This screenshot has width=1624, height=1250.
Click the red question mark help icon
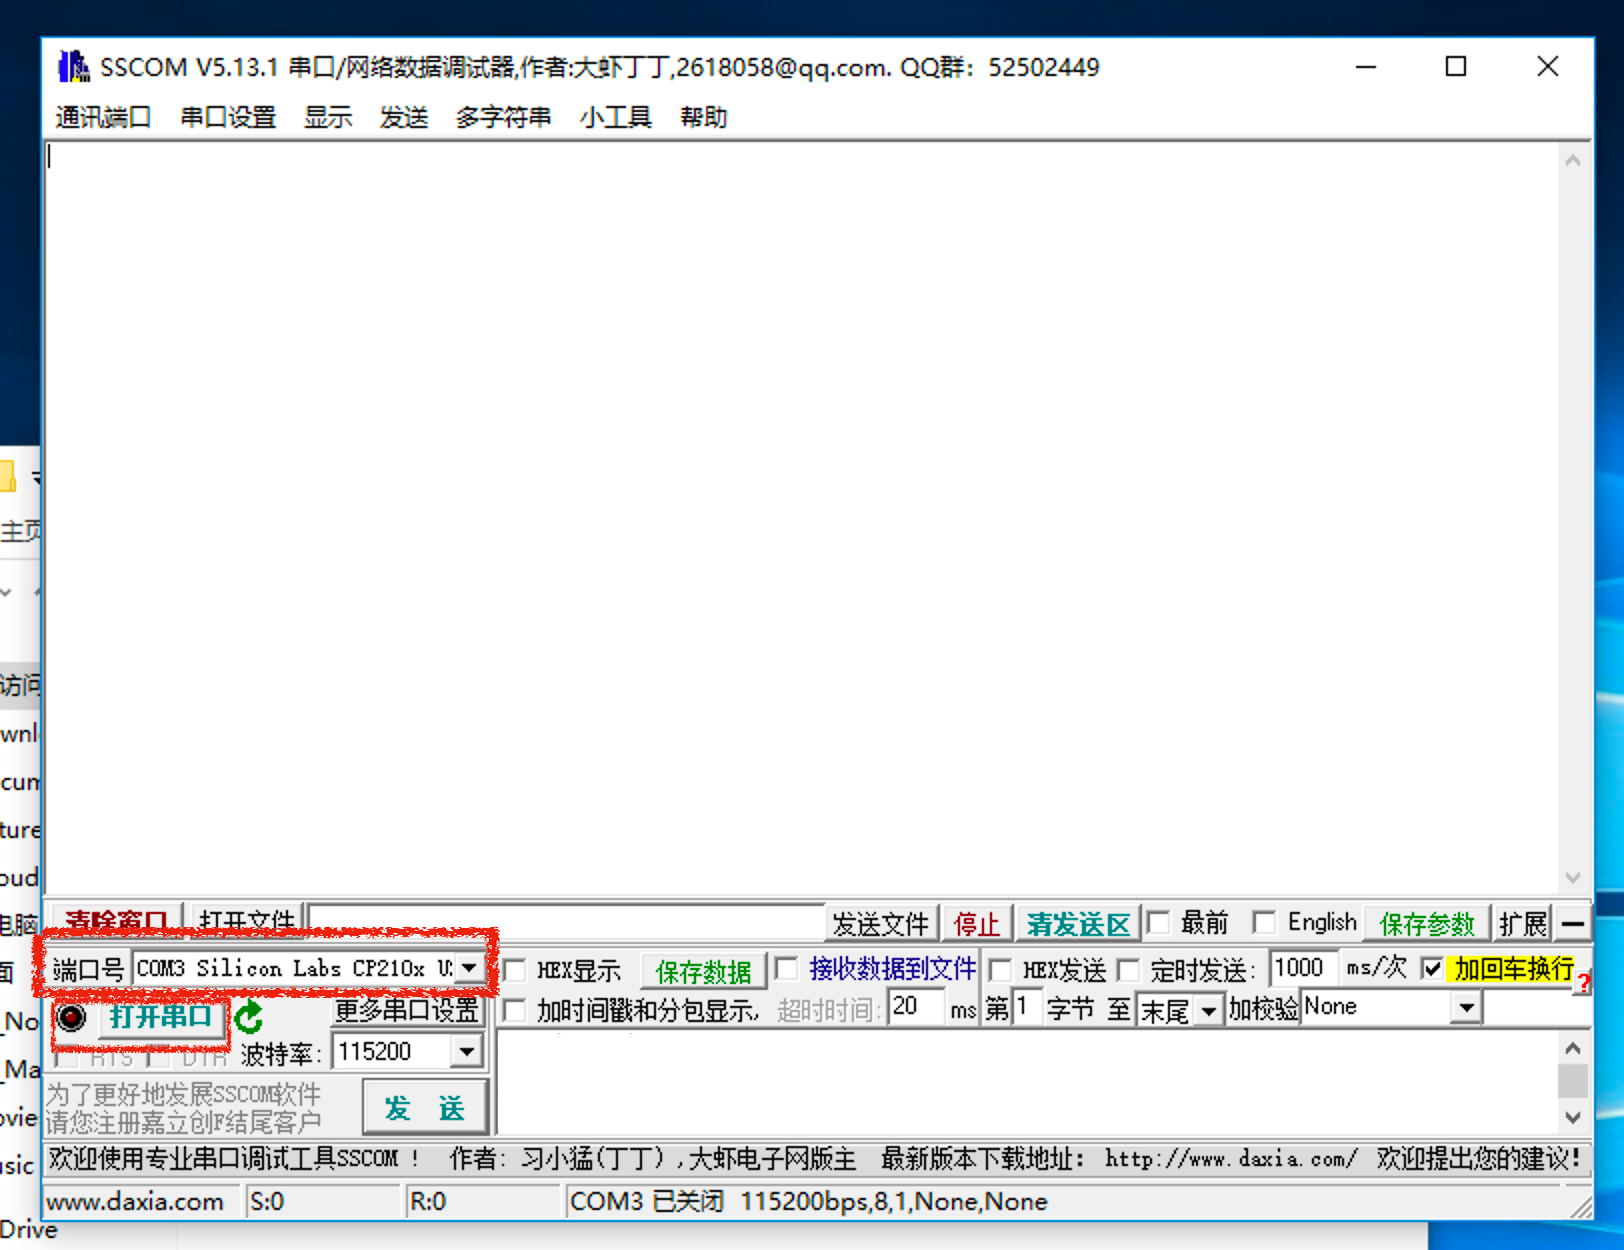pyautogui.click(x=1583, y=984)
